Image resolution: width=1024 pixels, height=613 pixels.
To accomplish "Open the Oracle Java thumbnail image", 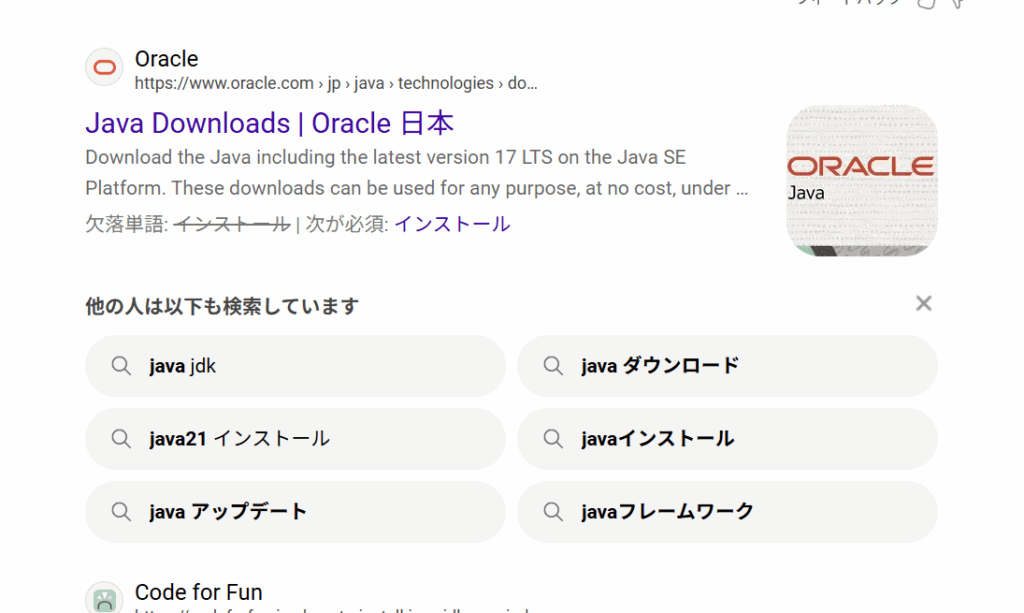I will click(861, 180).
